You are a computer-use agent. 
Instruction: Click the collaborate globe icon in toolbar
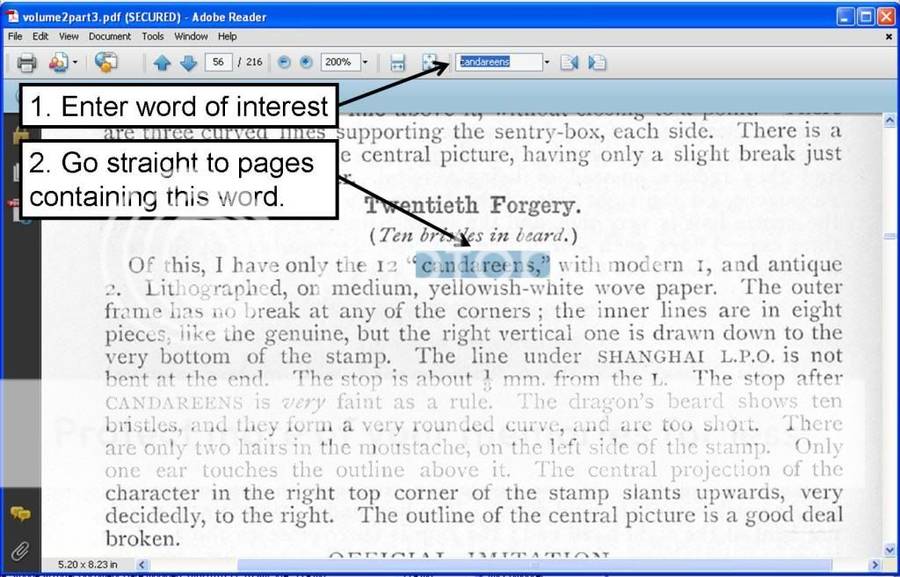(x=105, y=62)
